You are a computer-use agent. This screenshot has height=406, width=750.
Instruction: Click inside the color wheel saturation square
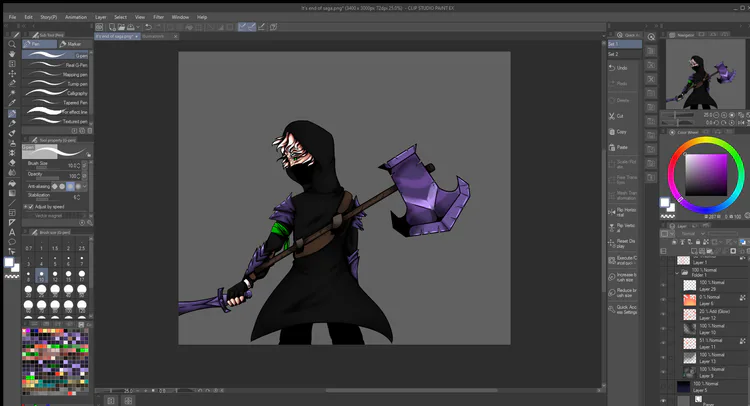[x=706, y=175]
